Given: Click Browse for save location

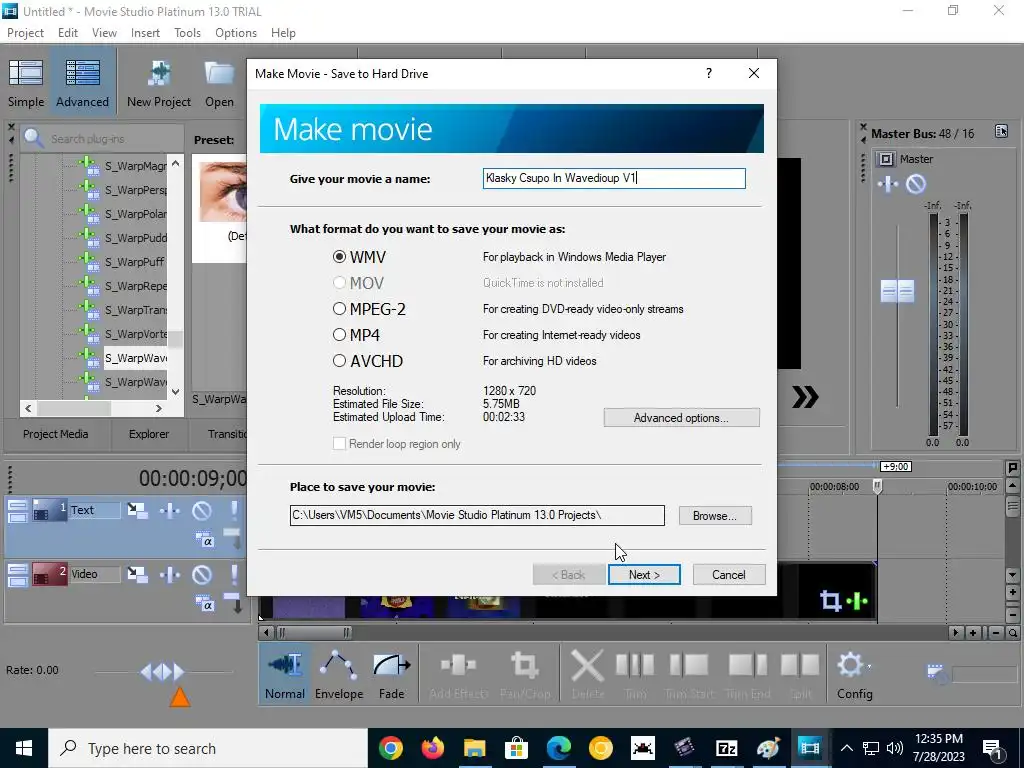Looking at the screenshot, I should pos(714,516).
